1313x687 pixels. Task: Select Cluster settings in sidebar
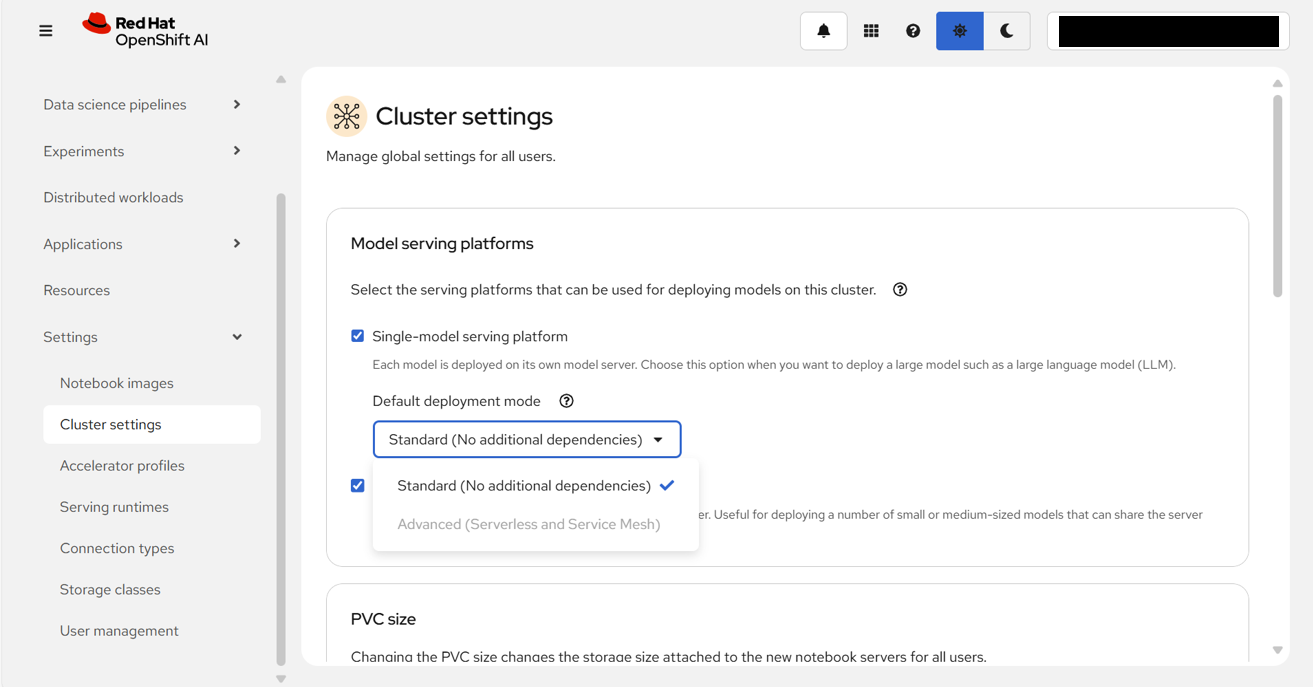tap(152, 425)
